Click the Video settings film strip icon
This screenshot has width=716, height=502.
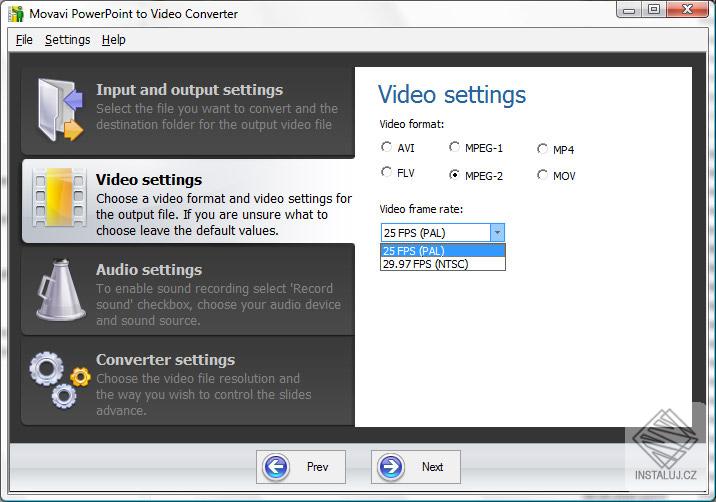coord(60,198)
